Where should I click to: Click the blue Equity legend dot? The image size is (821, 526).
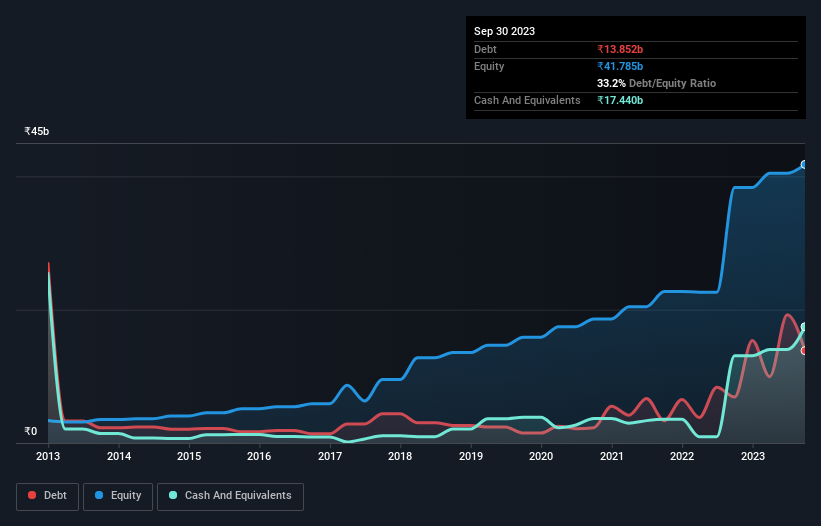(x=99, y=495)
